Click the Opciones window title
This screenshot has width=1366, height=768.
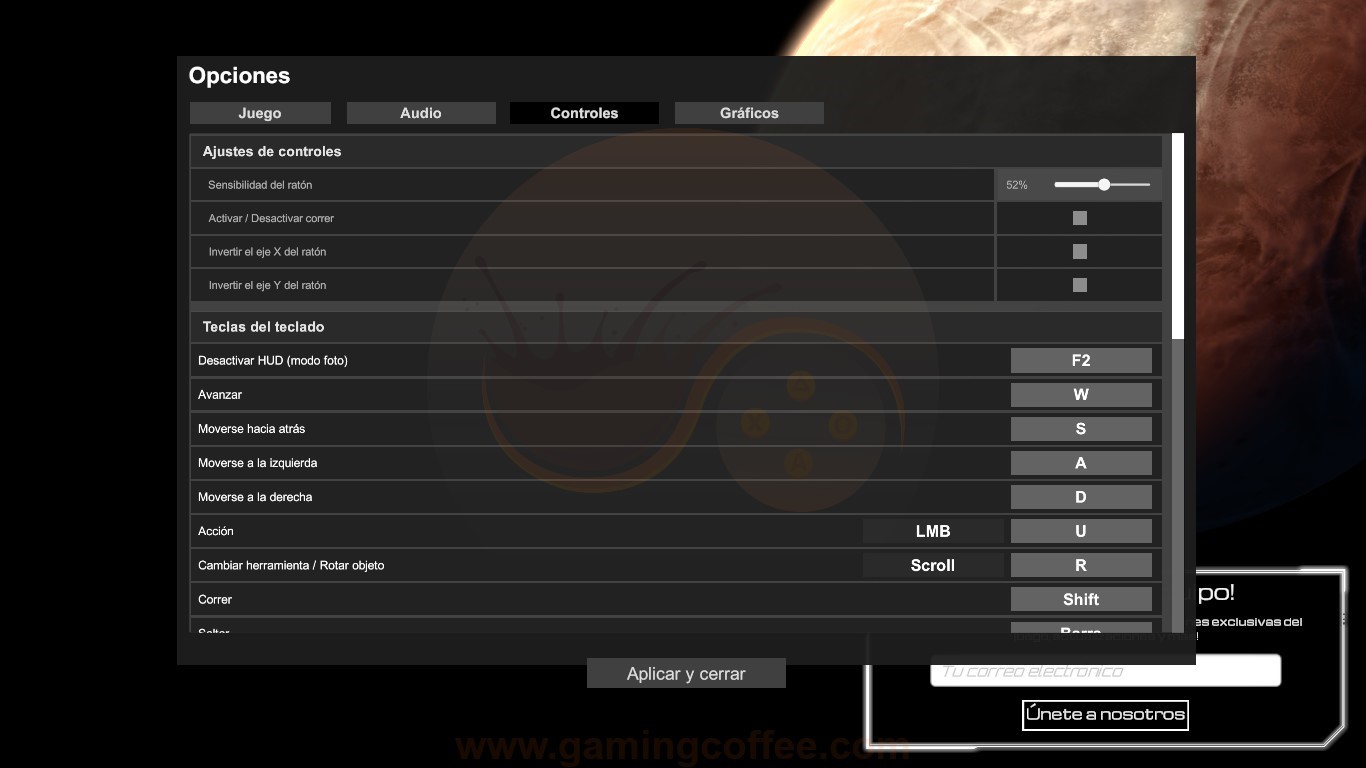[x=239, y=76]
